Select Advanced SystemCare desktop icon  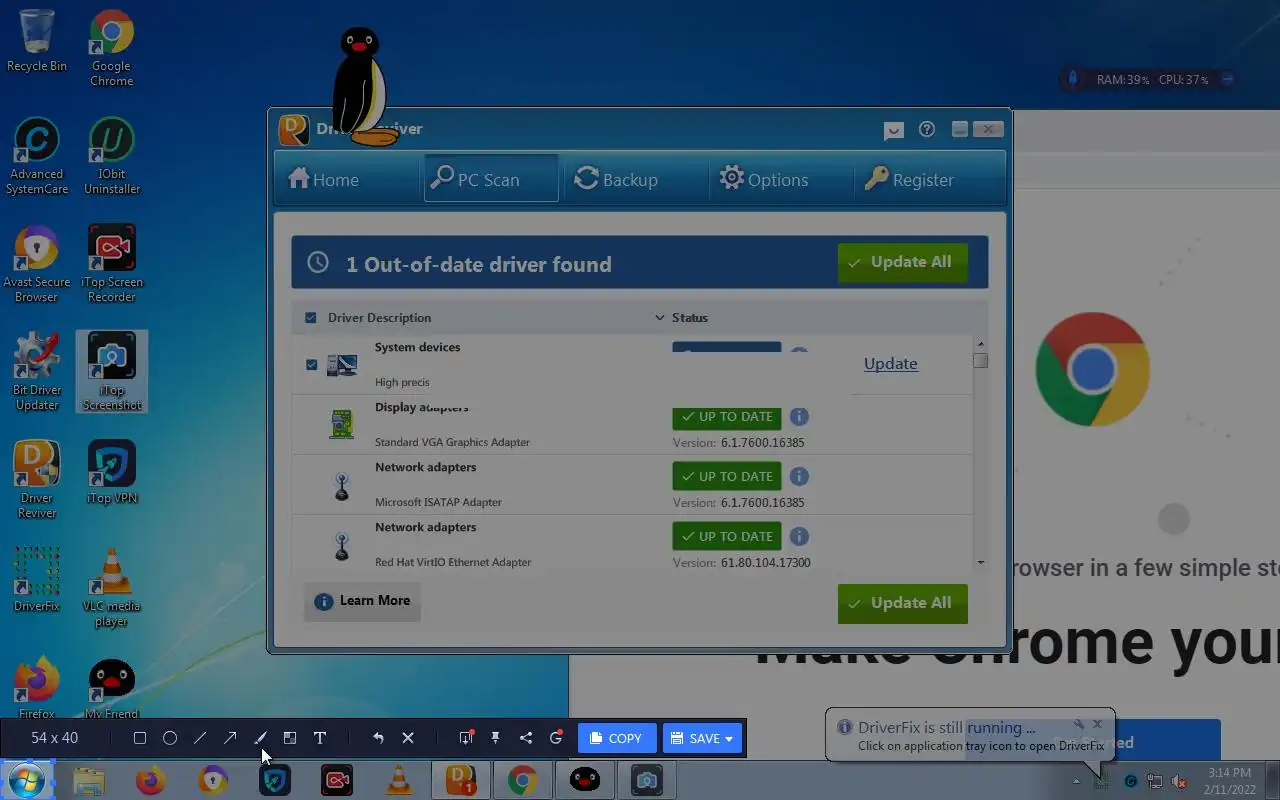tap(37, 155)
